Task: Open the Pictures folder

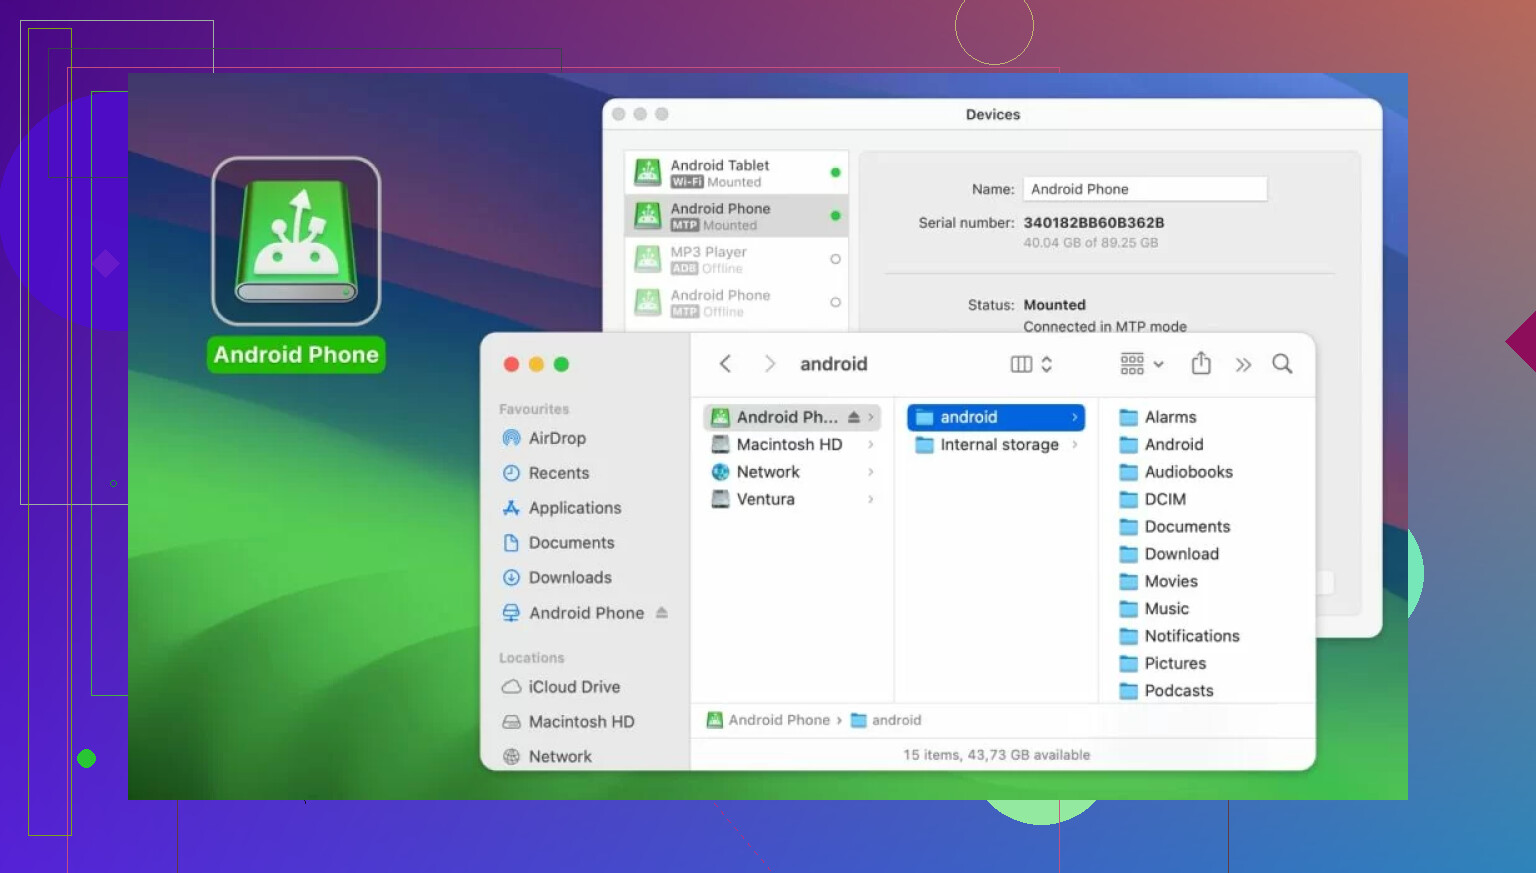Action: (1163, 663)
